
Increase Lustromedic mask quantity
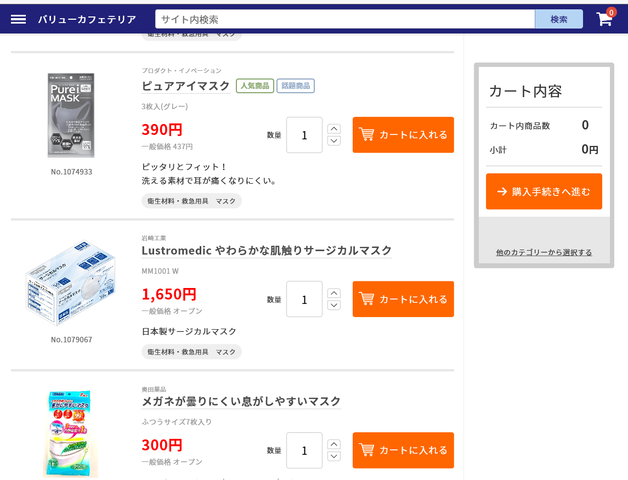coord(334,293)
